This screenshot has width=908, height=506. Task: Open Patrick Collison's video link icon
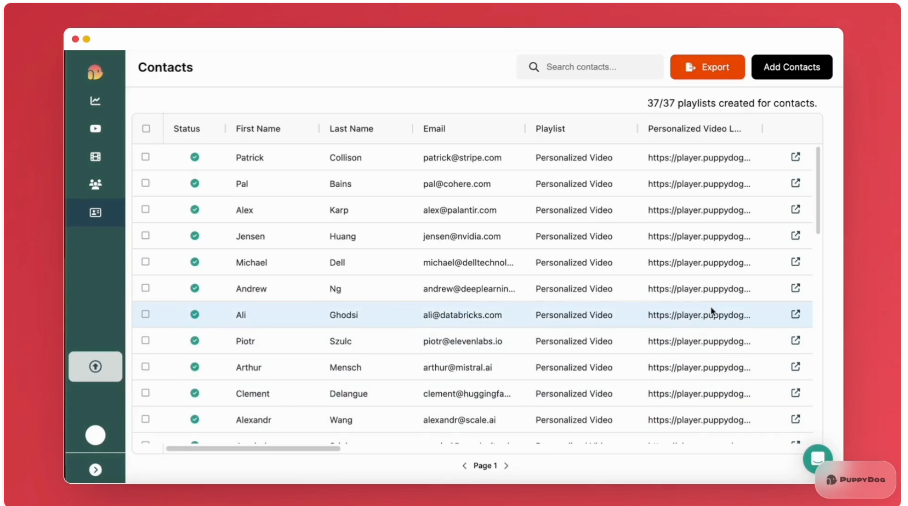(x=795, y=157)
